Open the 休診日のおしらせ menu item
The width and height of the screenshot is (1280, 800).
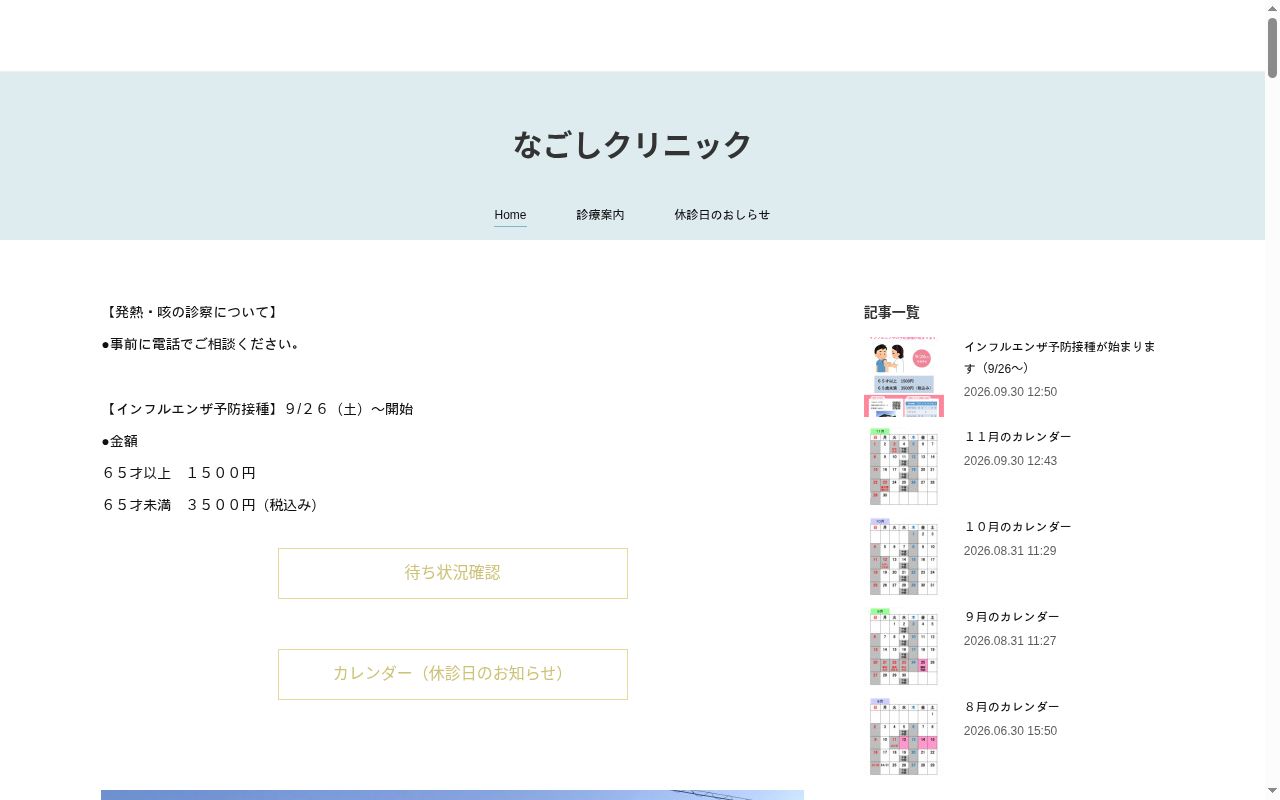point(722,215)
